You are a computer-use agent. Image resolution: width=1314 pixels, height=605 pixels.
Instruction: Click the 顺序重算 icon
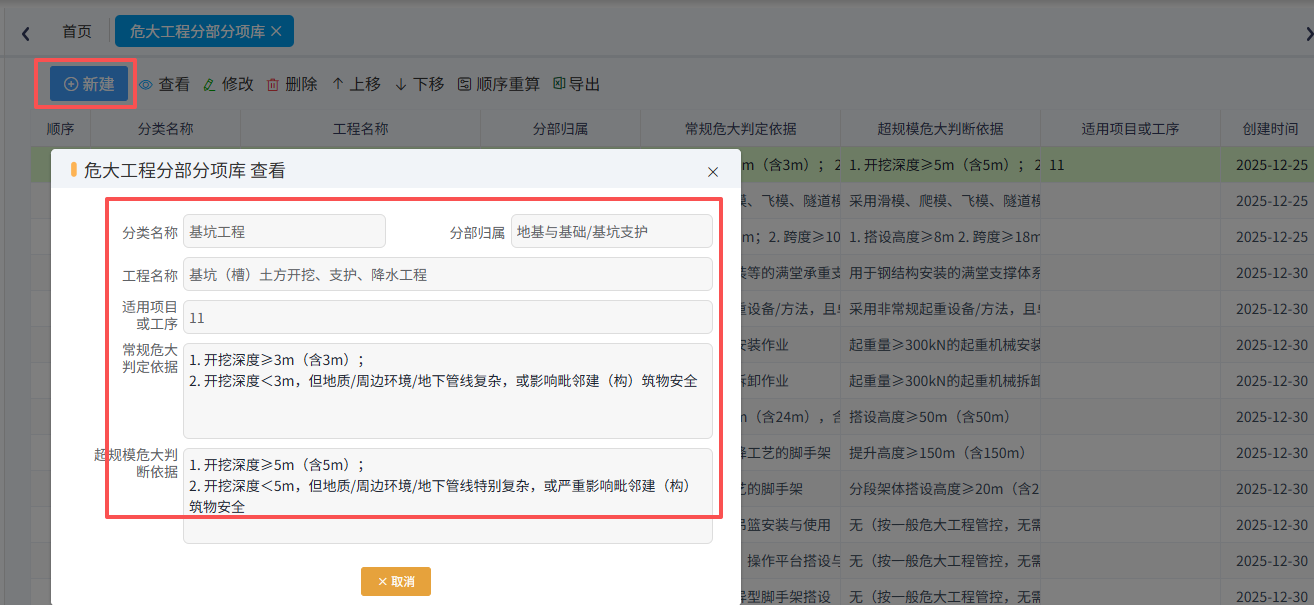point(465,85)
